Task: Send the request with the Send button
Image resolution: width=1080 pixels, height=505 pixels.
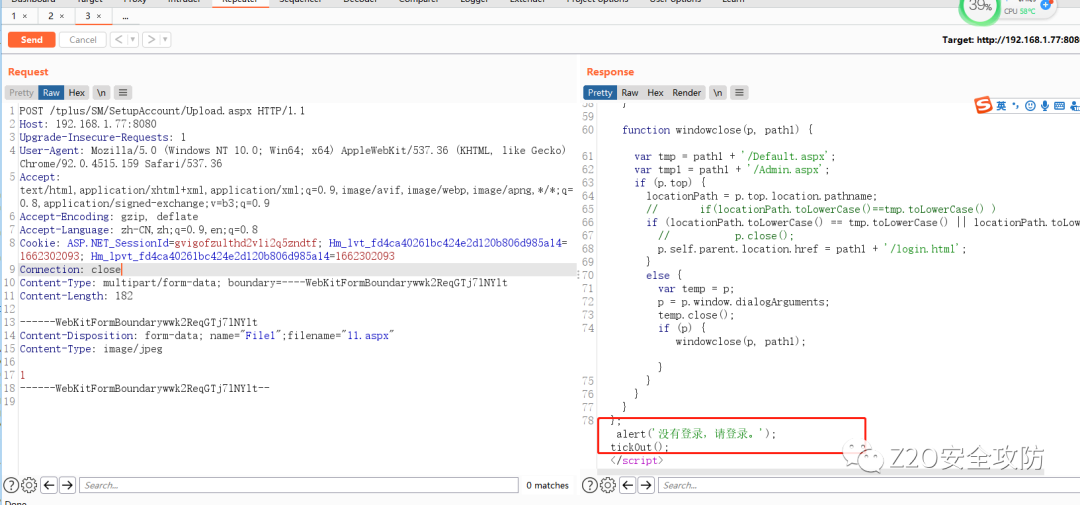Action: click(32, 40)
